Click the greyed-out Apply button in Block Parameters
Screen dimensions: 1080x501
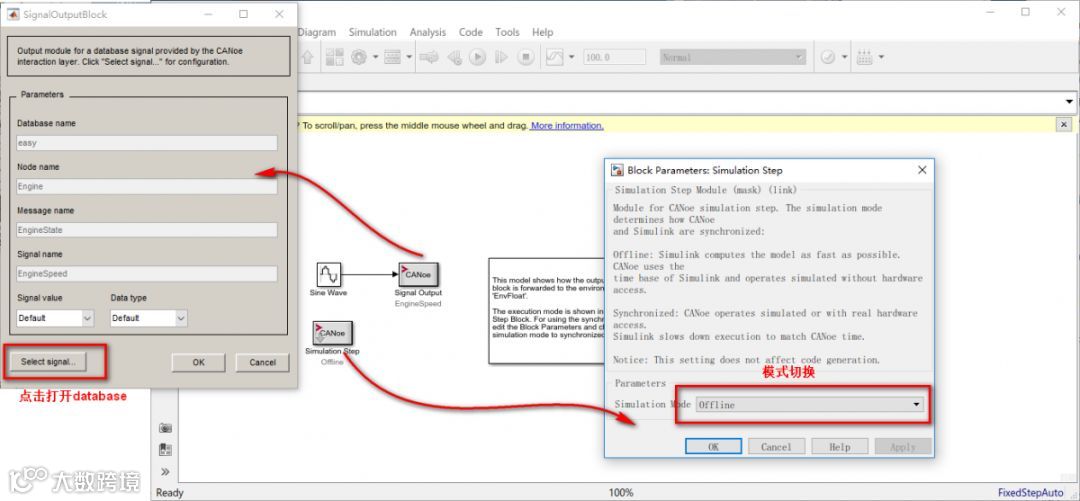click(x=903, y=447)
